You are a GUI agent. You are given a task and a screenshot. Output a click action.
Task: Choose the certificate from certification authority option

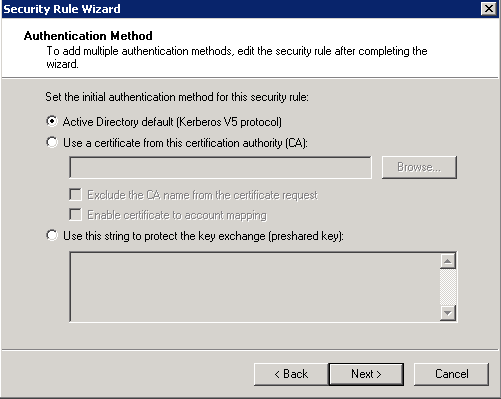[52, 142]
